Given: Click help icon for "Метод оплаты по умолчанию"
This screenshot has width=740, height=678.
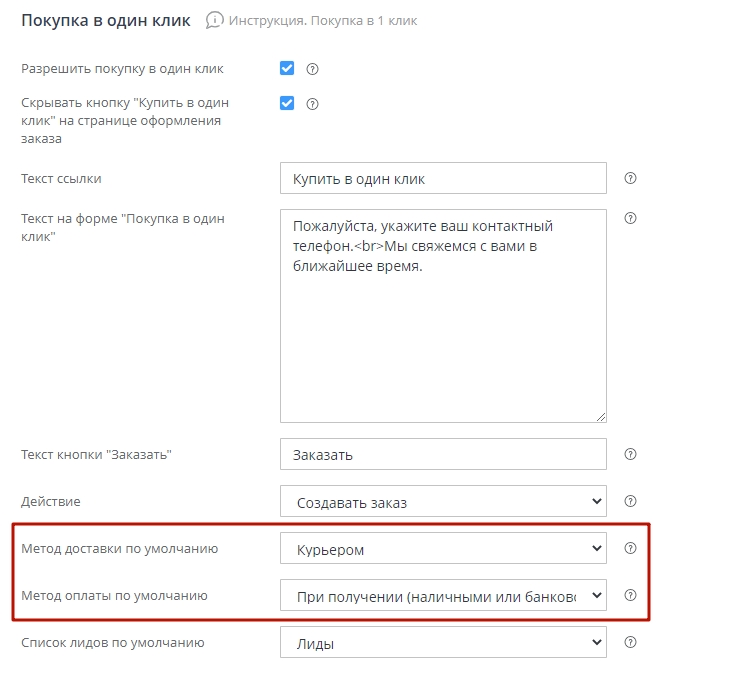Looking at the screenshot, I should coord(630,595).
